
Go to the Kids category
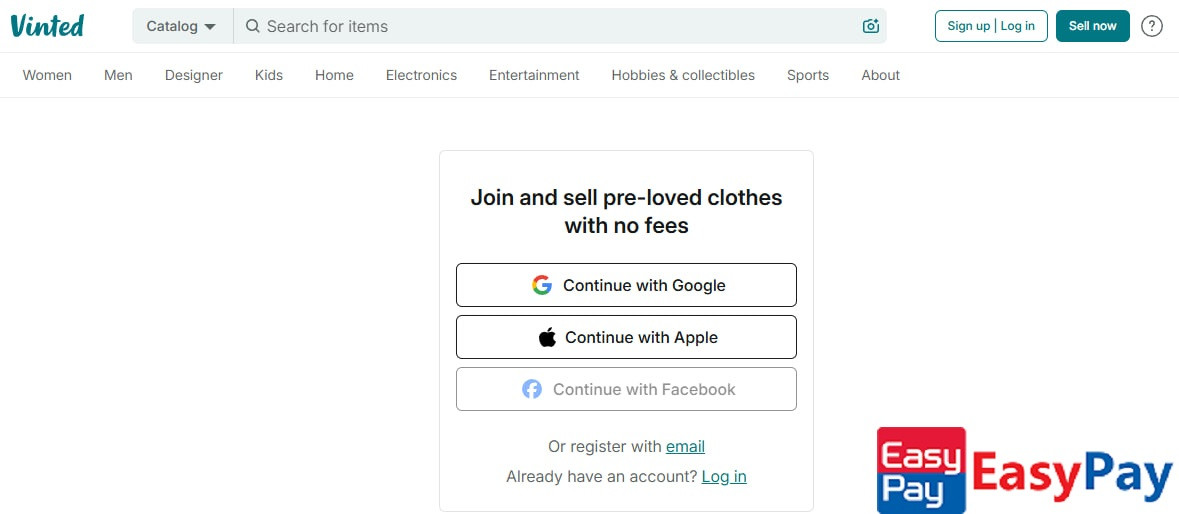click(269, 75)
